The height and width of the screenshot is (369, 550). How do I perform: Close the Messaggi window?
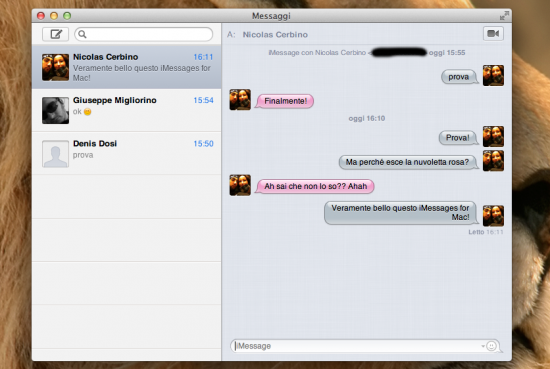(41, 15)
